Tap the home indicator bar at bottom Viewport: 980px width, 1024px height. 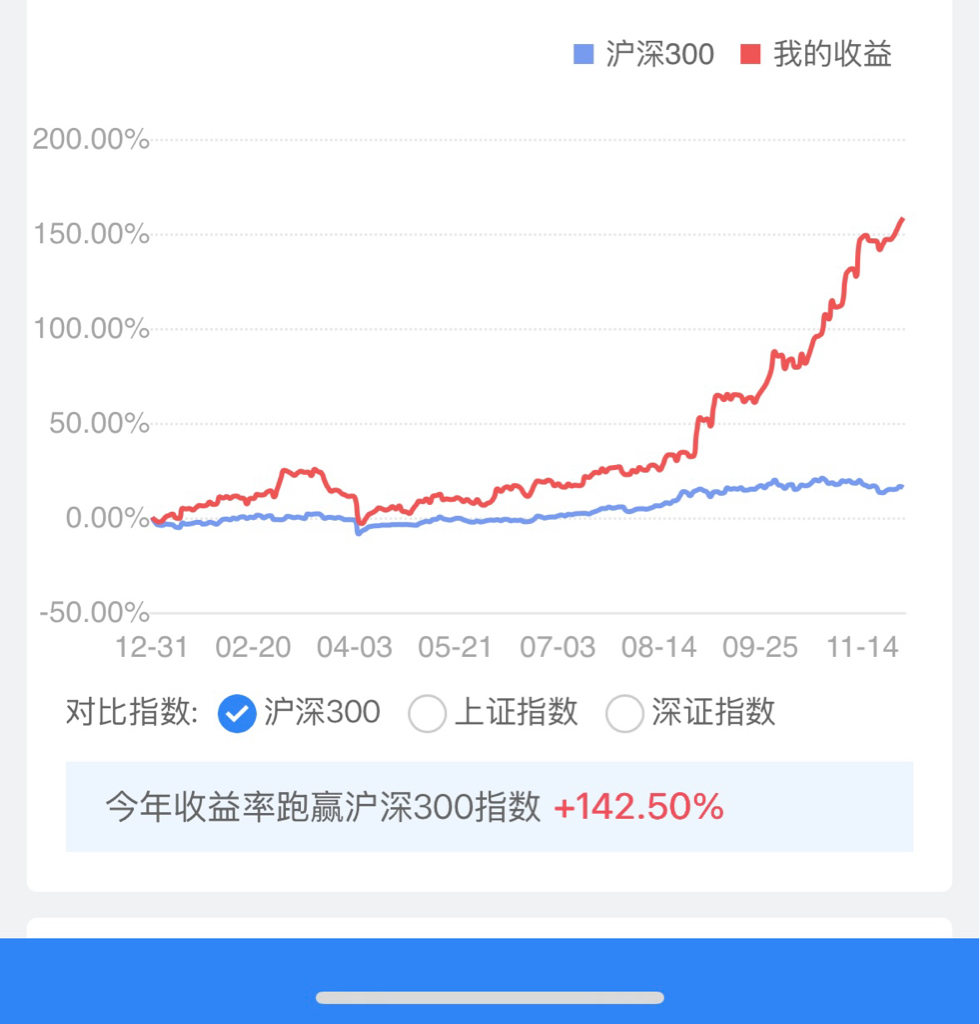[x=490, y=997]
